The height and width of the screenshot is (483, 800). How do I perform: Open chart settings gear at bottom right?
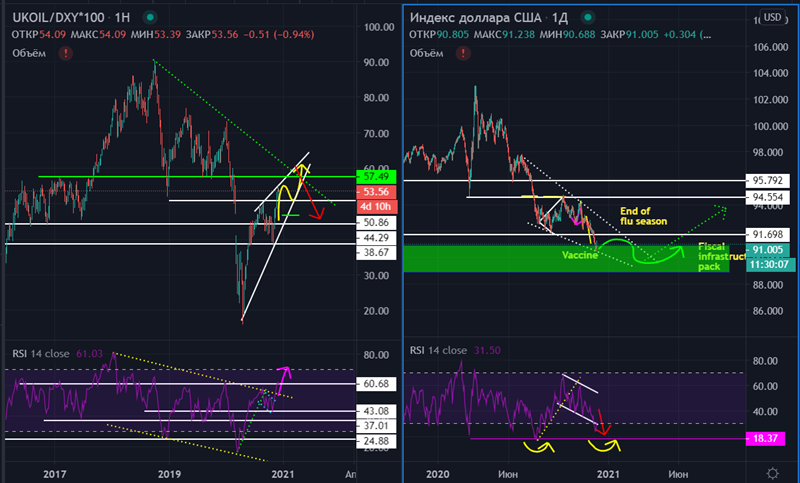(772, 472)
